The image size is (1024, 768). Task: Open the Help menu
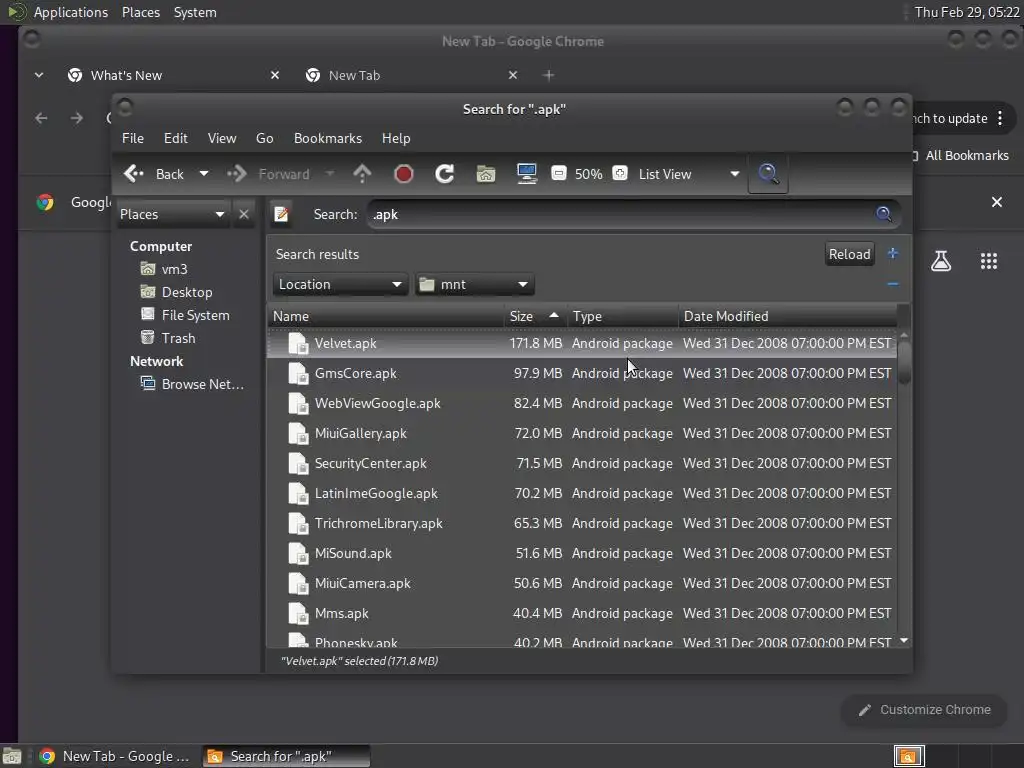point(396,138)
